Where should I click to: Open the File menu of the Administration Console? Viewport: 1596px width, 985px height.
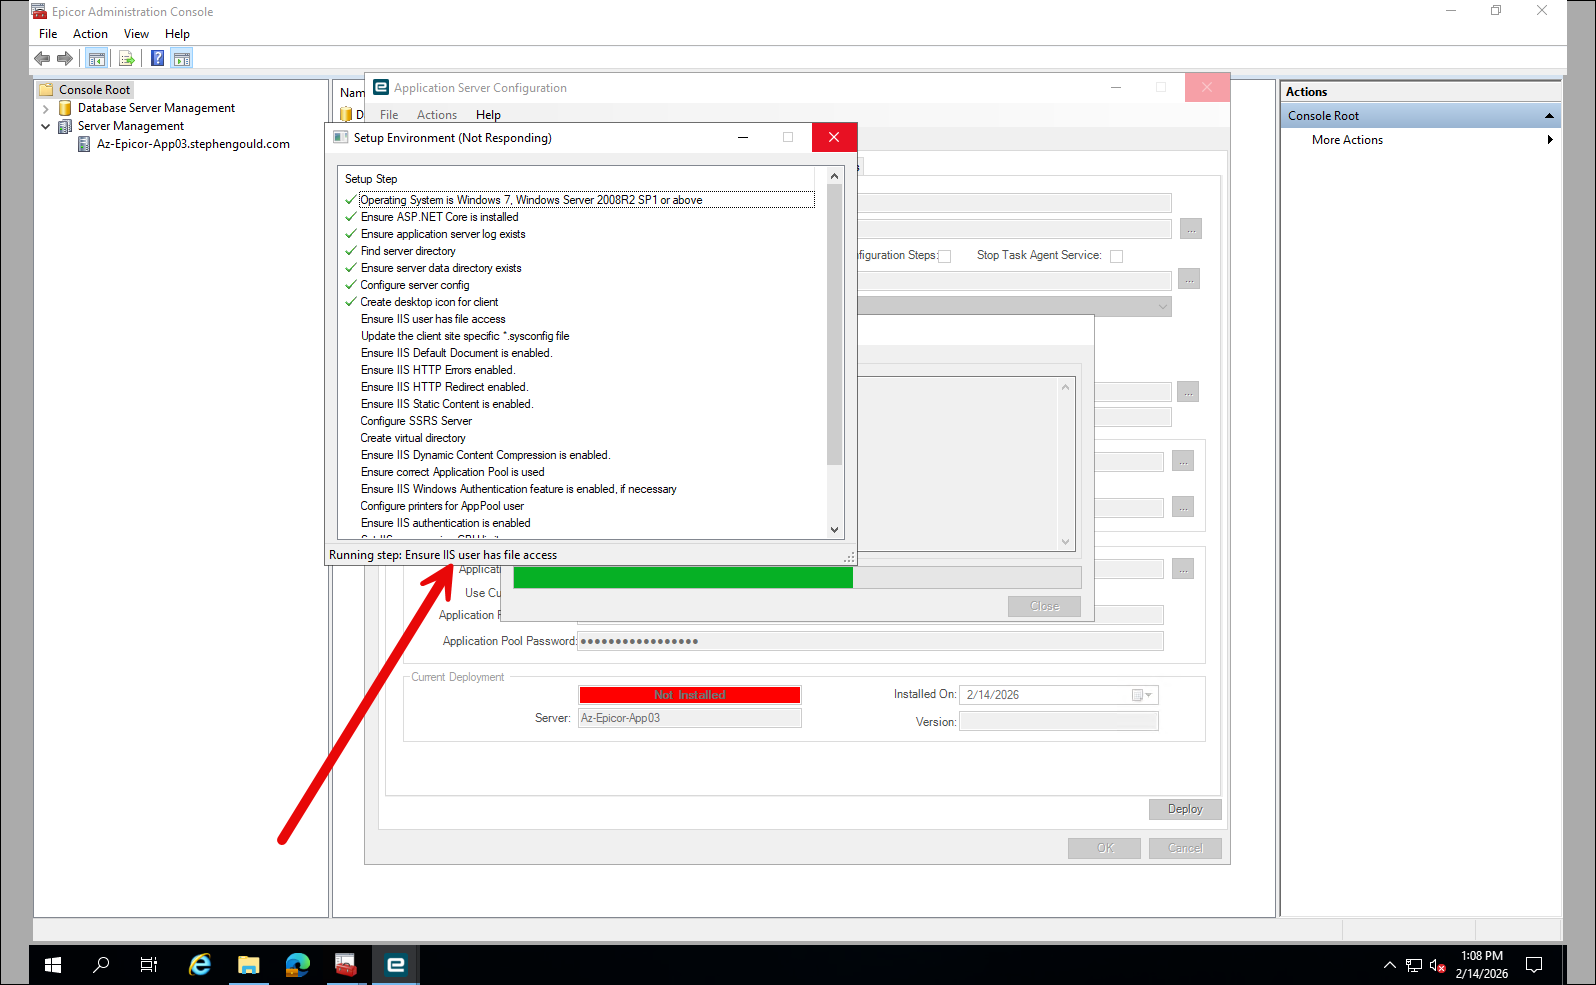click(48, 34)
